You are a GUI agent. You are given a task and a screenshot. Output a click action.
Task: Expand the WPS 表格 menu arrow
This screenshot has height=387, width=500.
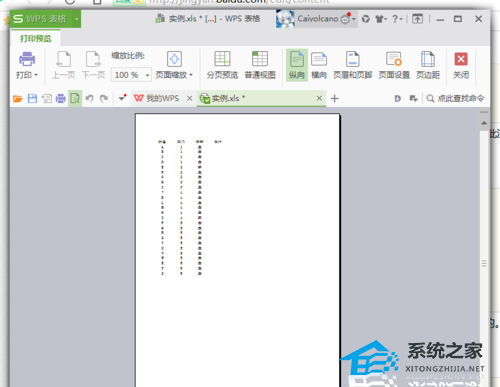(77, 19)
